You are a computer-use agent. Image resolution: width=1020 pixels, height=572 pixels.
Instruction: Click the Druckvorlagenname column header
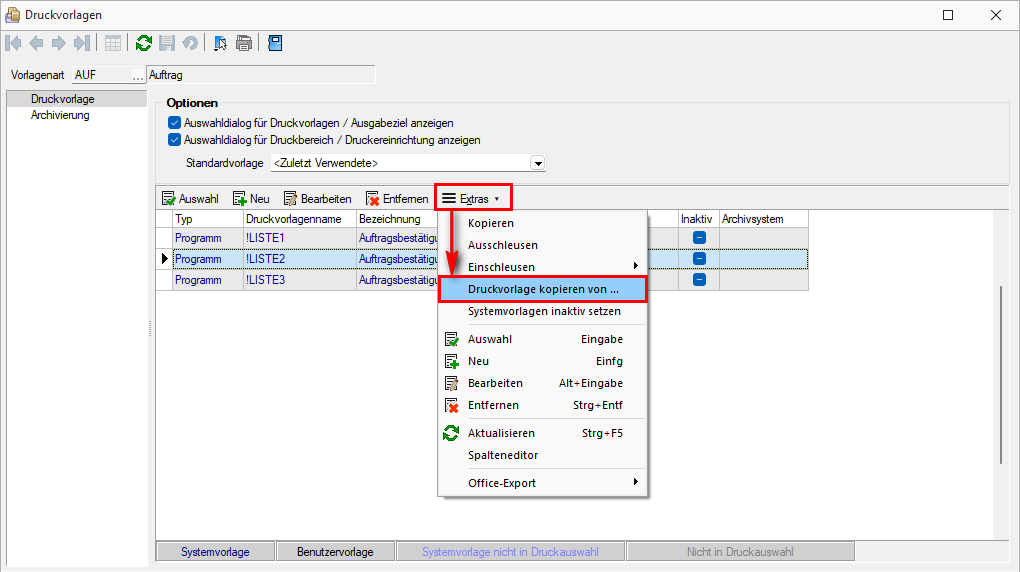tap(300, 219)
